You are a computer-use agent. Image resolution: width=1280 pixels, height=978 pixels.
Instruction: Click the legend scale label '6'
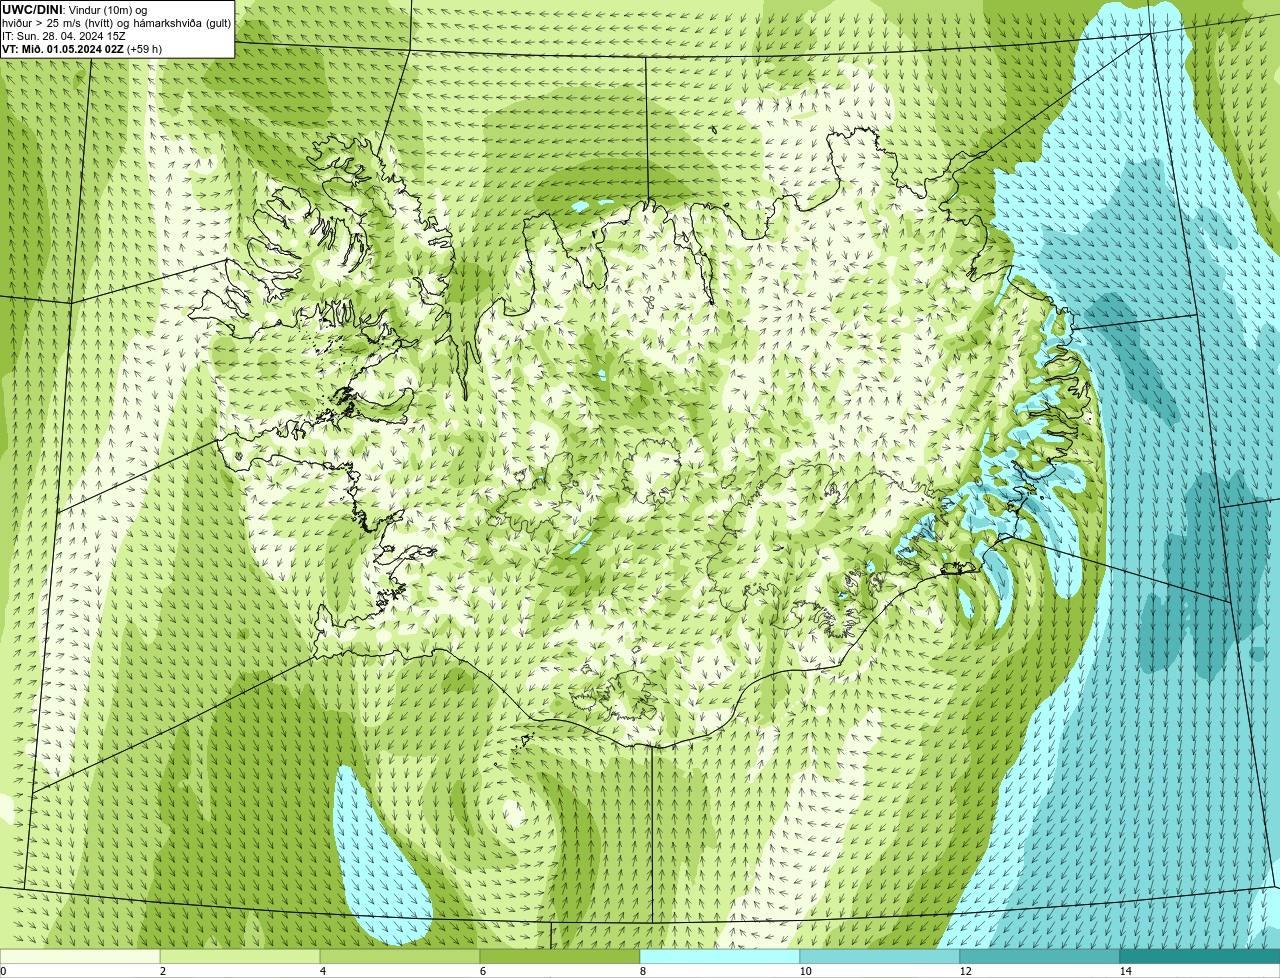coord(483,971)
